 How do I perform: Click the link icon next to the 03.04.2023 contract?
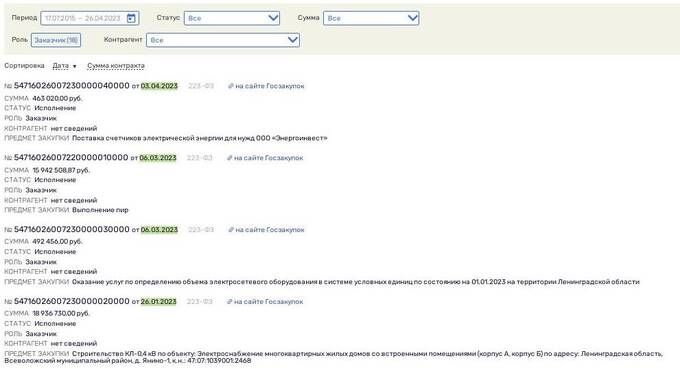point(231,86)
